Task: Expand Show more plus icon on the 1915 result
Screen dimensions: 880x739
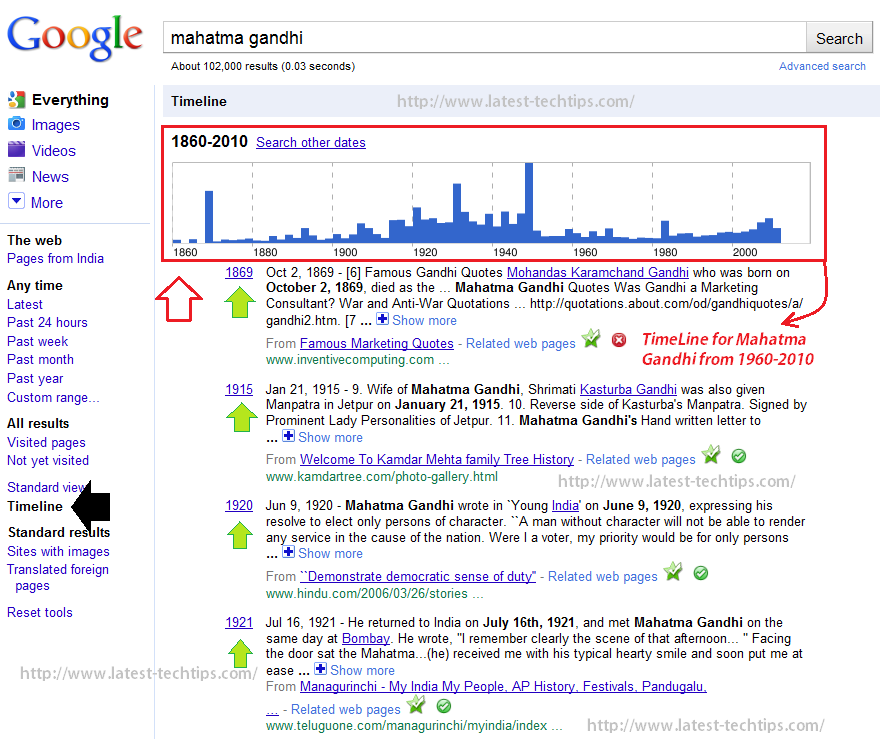Action: [x=288, y=436]
